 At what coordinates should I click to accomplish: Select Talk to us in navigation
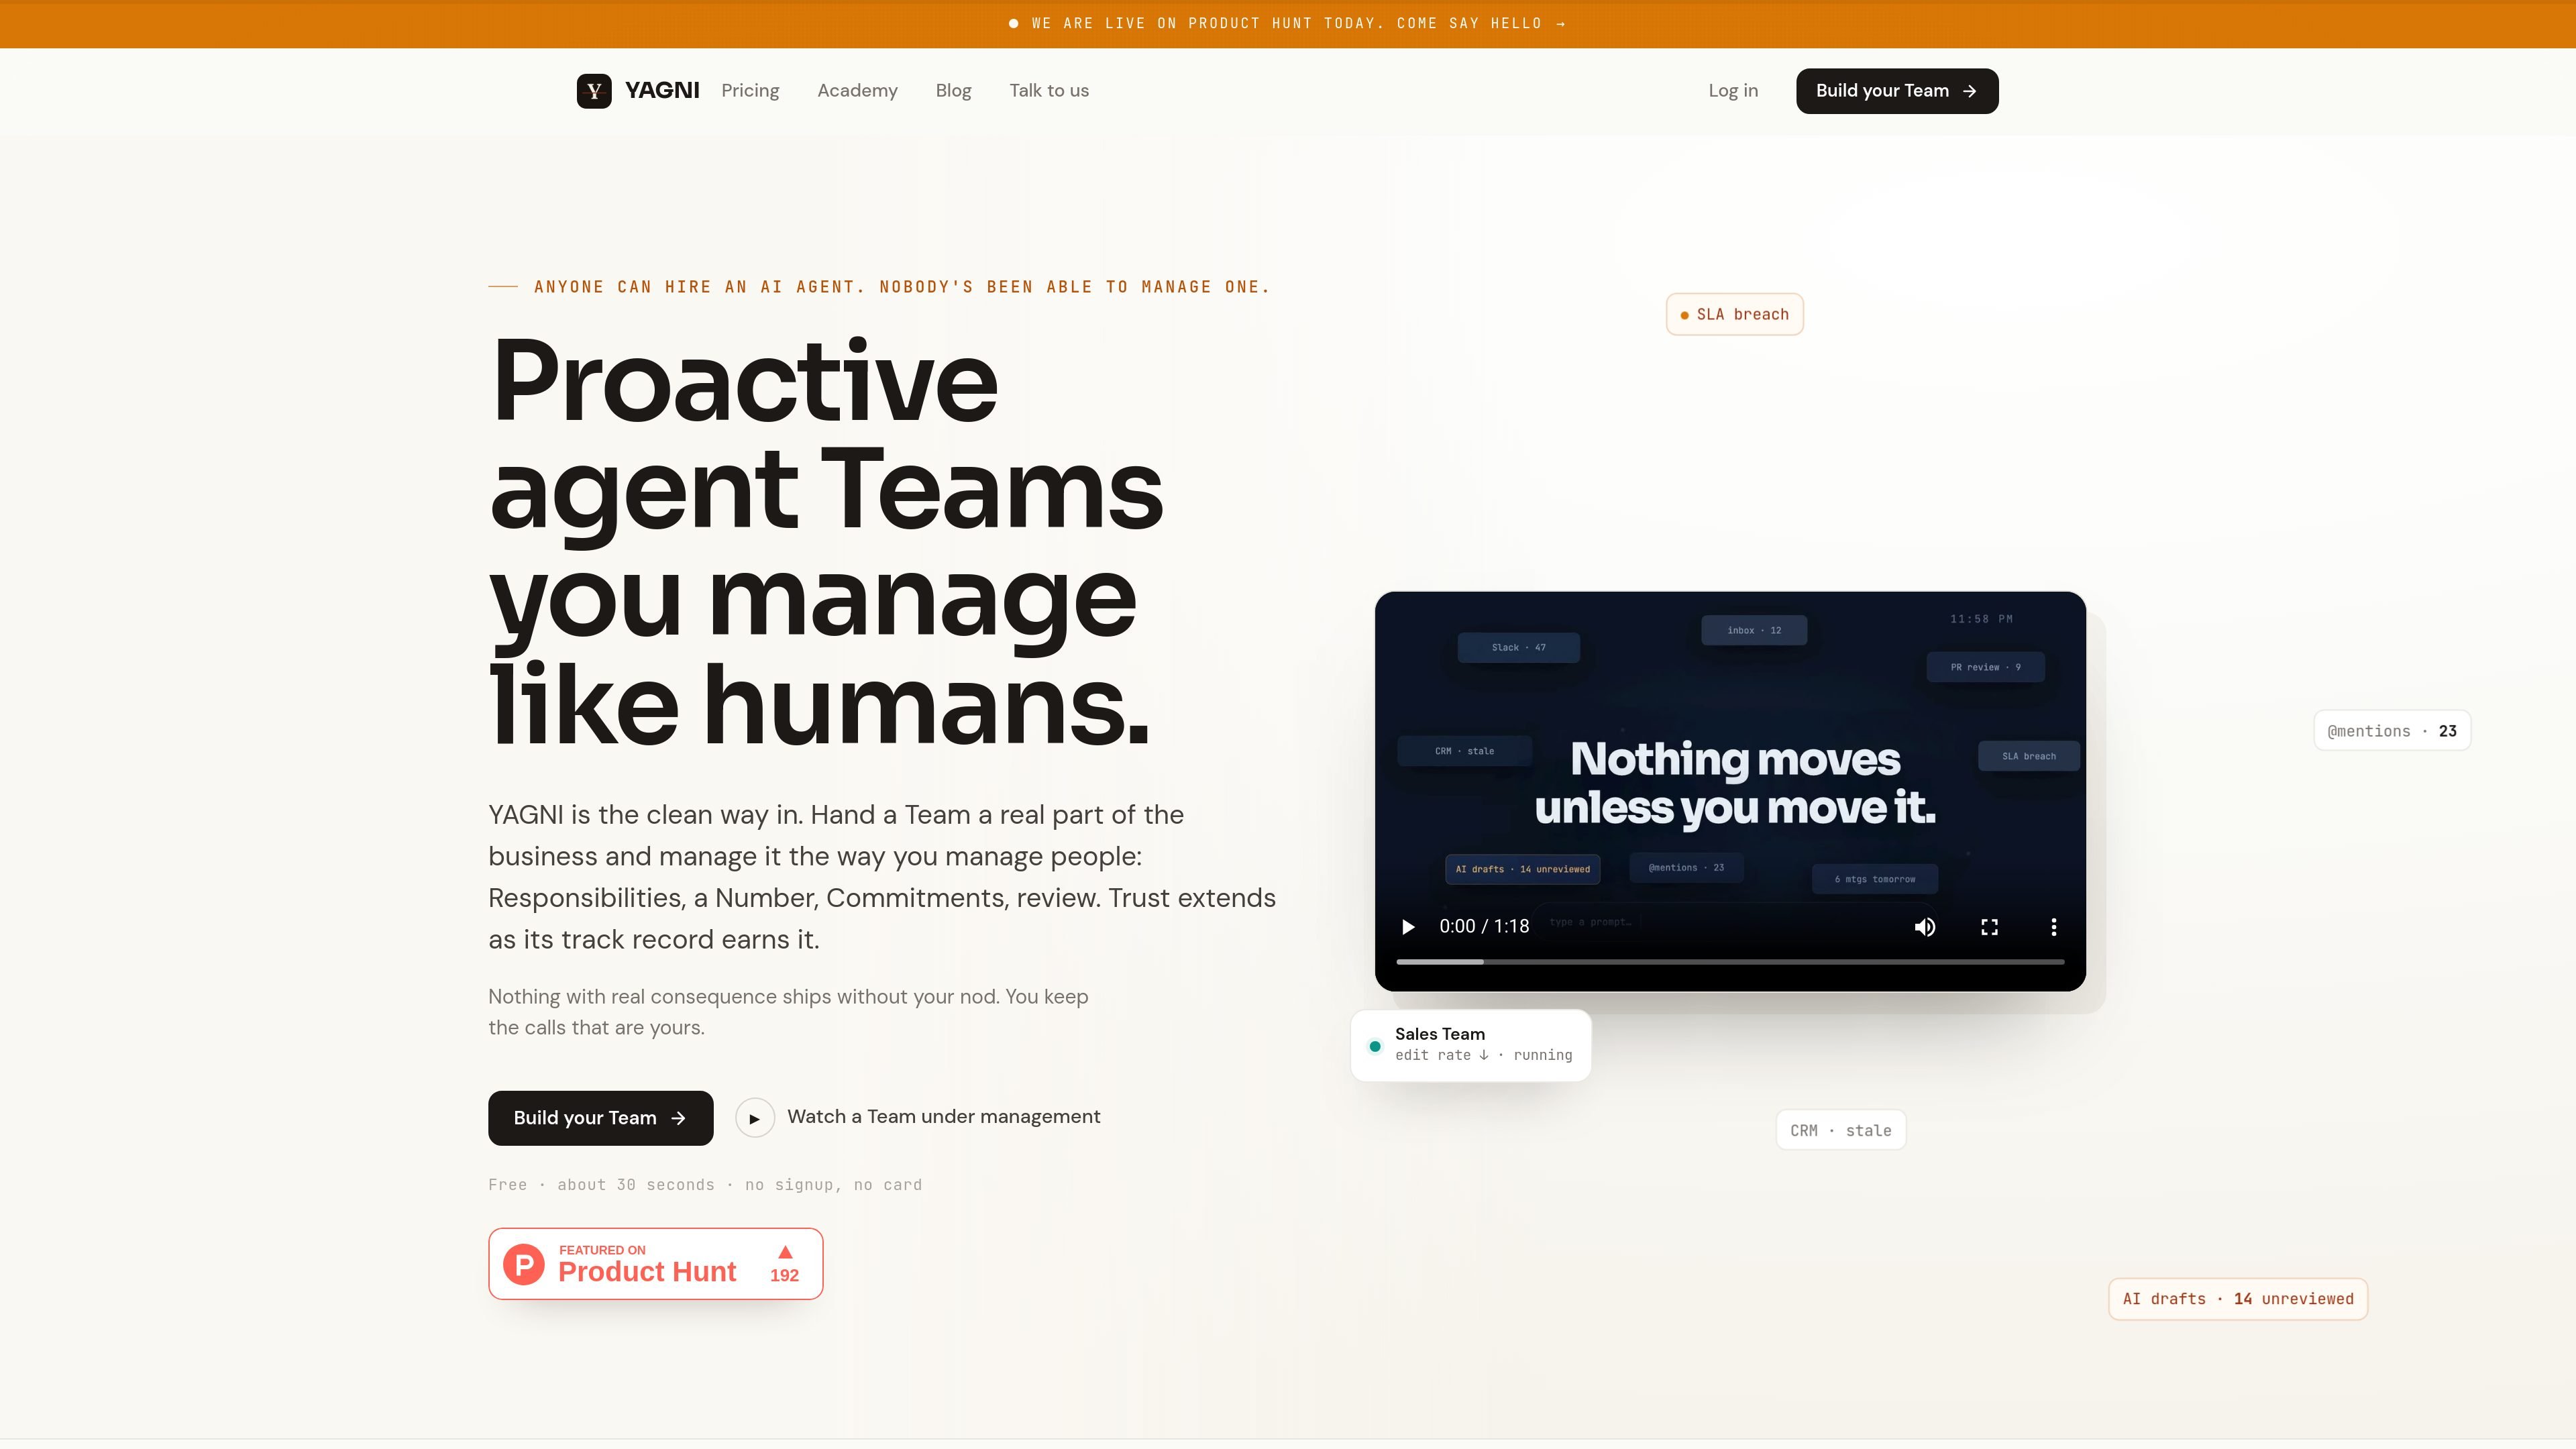(x=1049, y=91)
